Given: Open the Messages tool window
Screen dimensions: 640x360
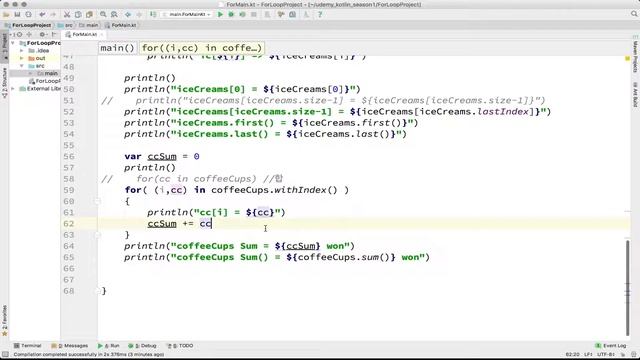Looking at the screenshot, I should [70, 346].
